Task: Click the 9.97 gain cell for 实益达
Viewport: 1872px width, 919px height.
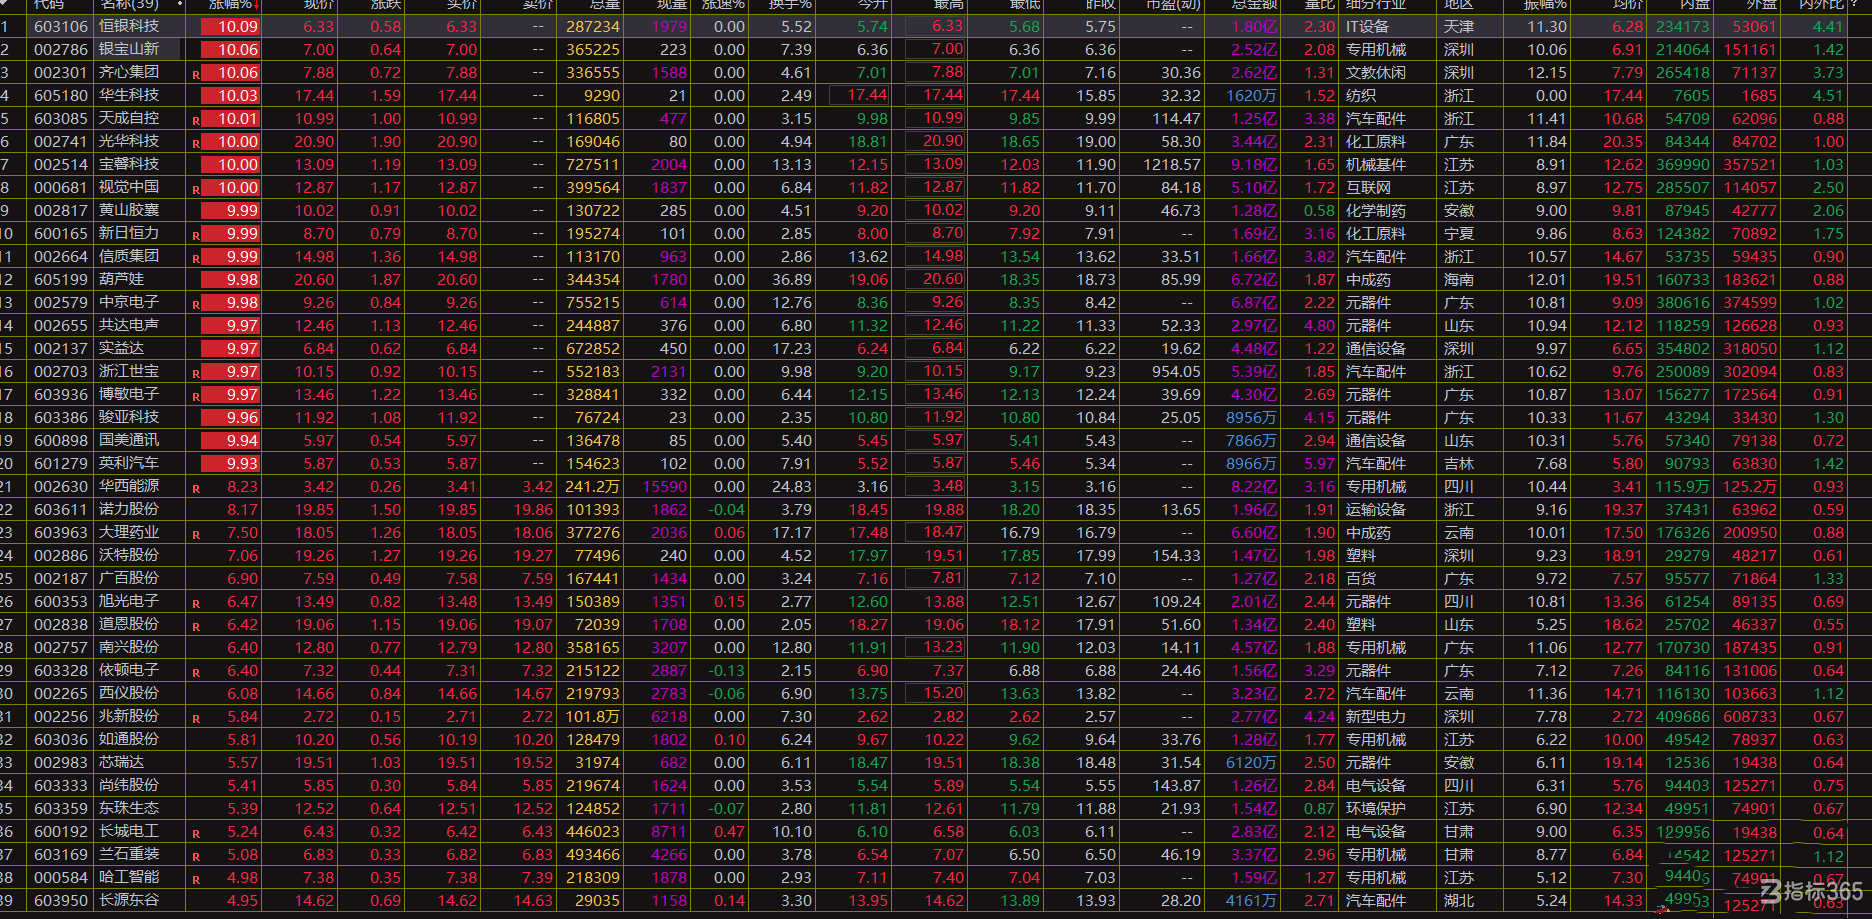Action: (230, 348)
